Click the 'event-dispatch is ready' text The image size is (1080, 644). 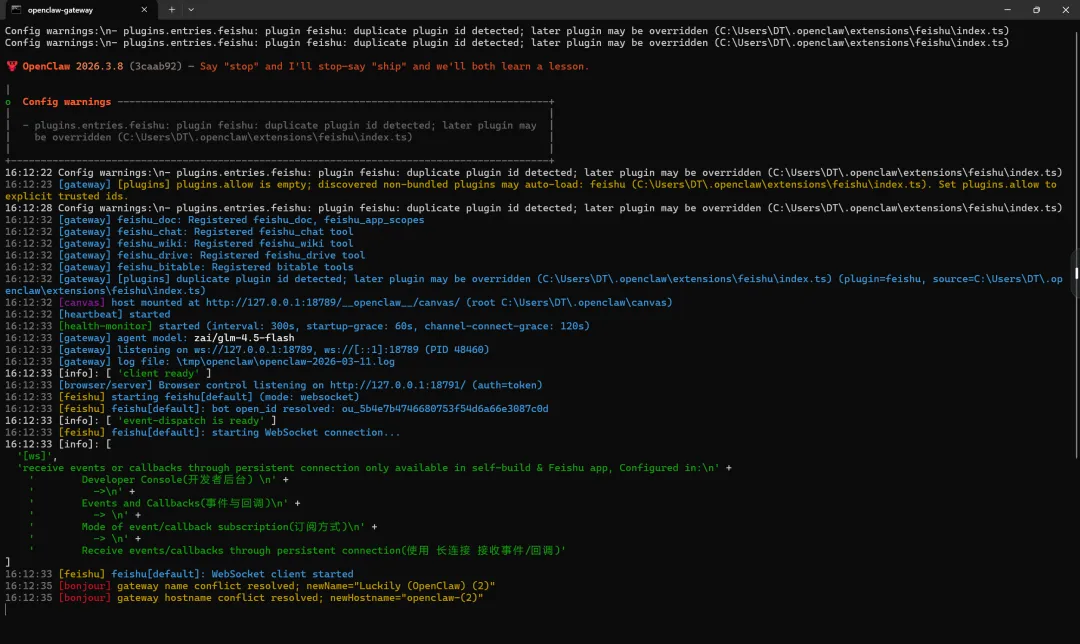coord(191,420)
